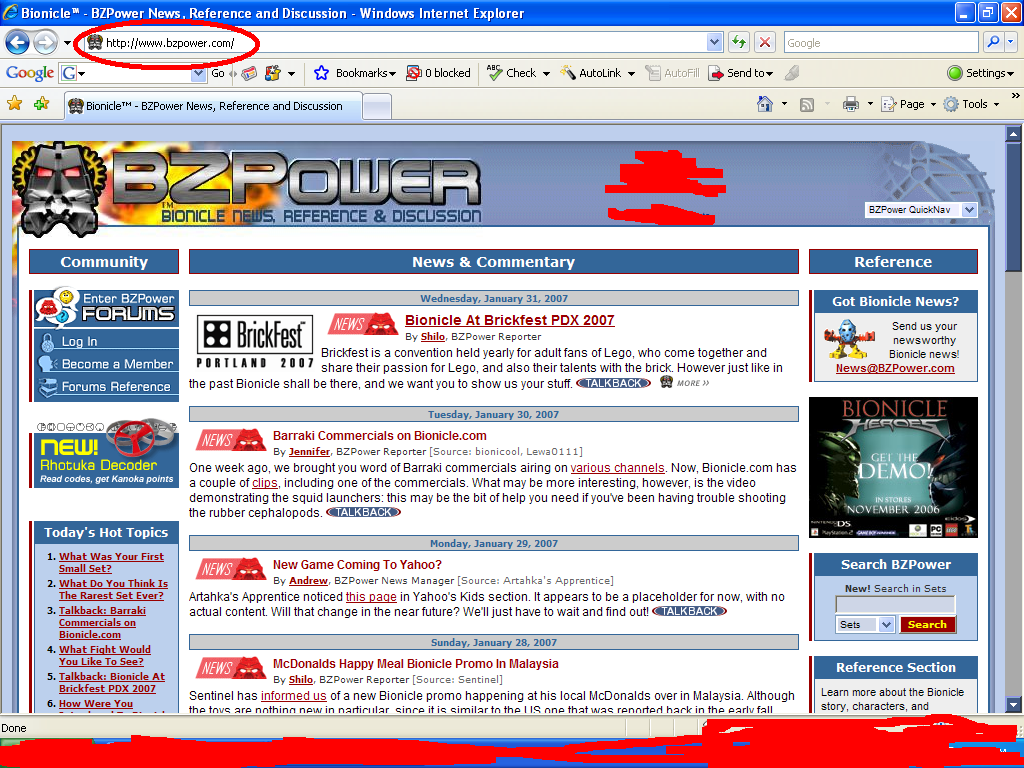This screenshot has height=768, width=1024.
Task: Open a new blank tab
Action: pos(377,106)
